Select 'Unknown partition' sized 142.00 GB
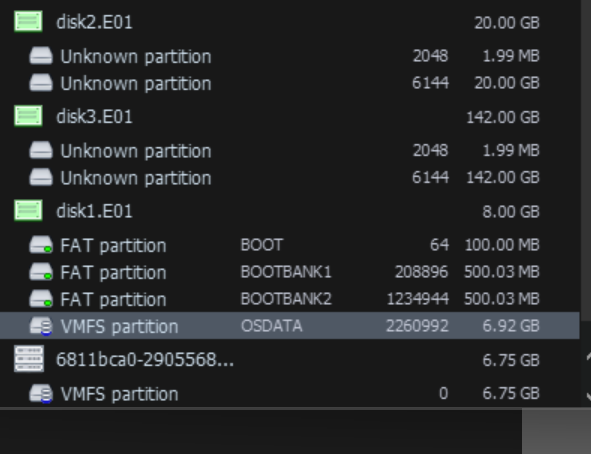Screen dimensions: 591x454 click(289, 178)
